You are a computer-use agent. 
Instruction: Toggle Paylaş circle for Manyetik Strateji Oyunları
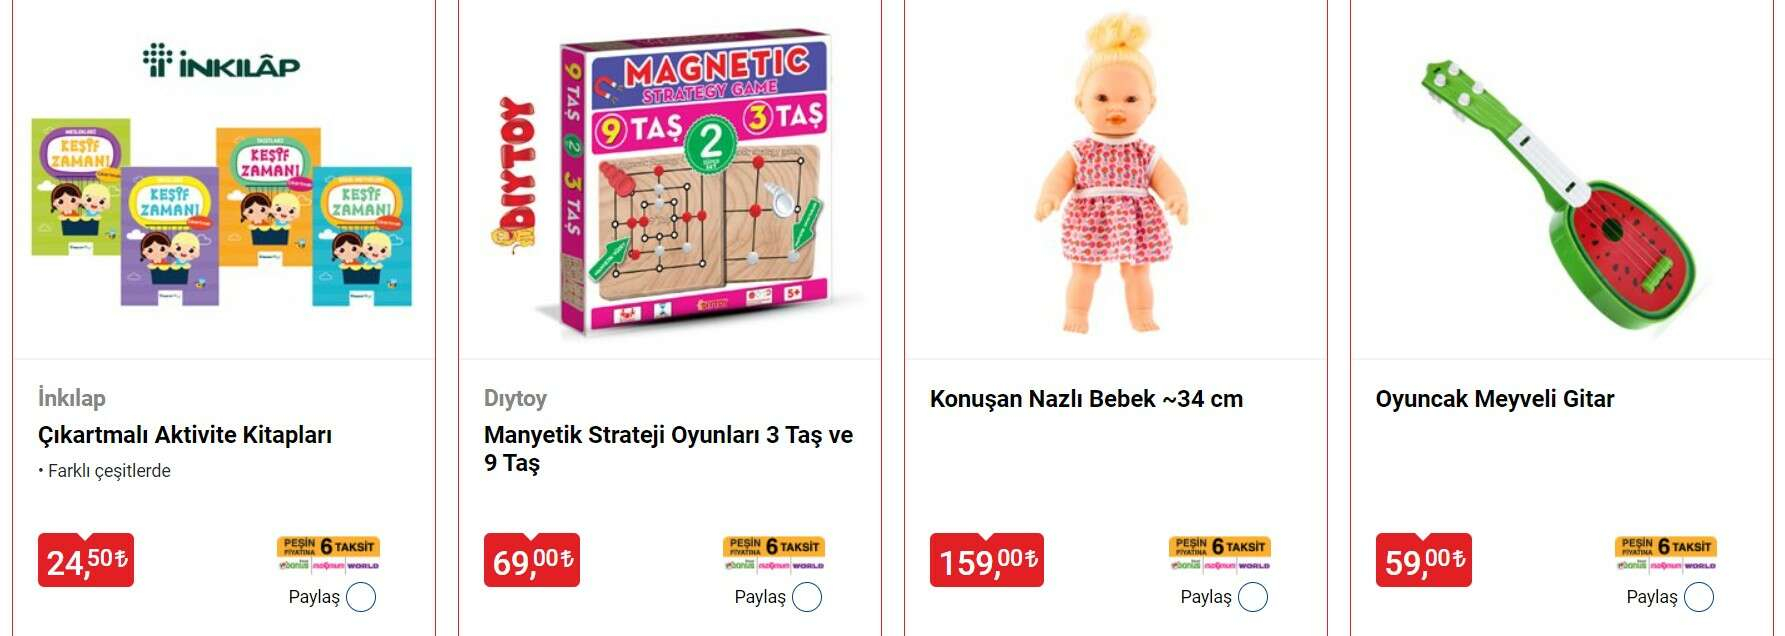tap(807, 597)
